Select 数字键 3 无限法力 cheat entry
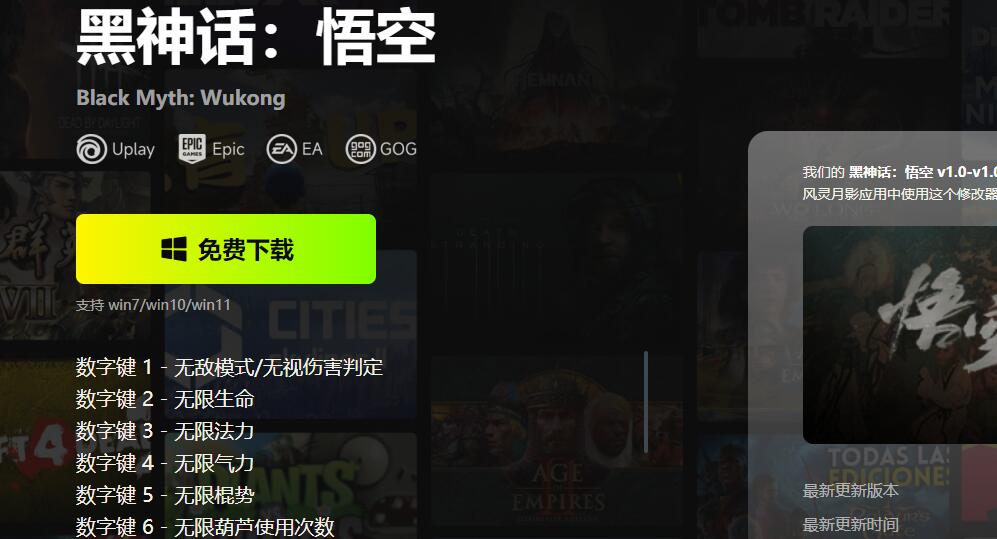997x539 pixels. tap(165, 431)
